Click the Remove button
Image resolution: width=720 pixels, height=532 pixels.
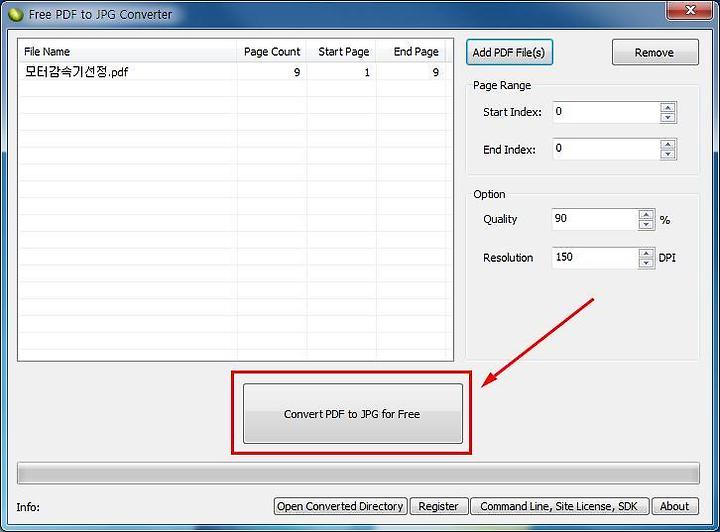(x=655, y=52)
